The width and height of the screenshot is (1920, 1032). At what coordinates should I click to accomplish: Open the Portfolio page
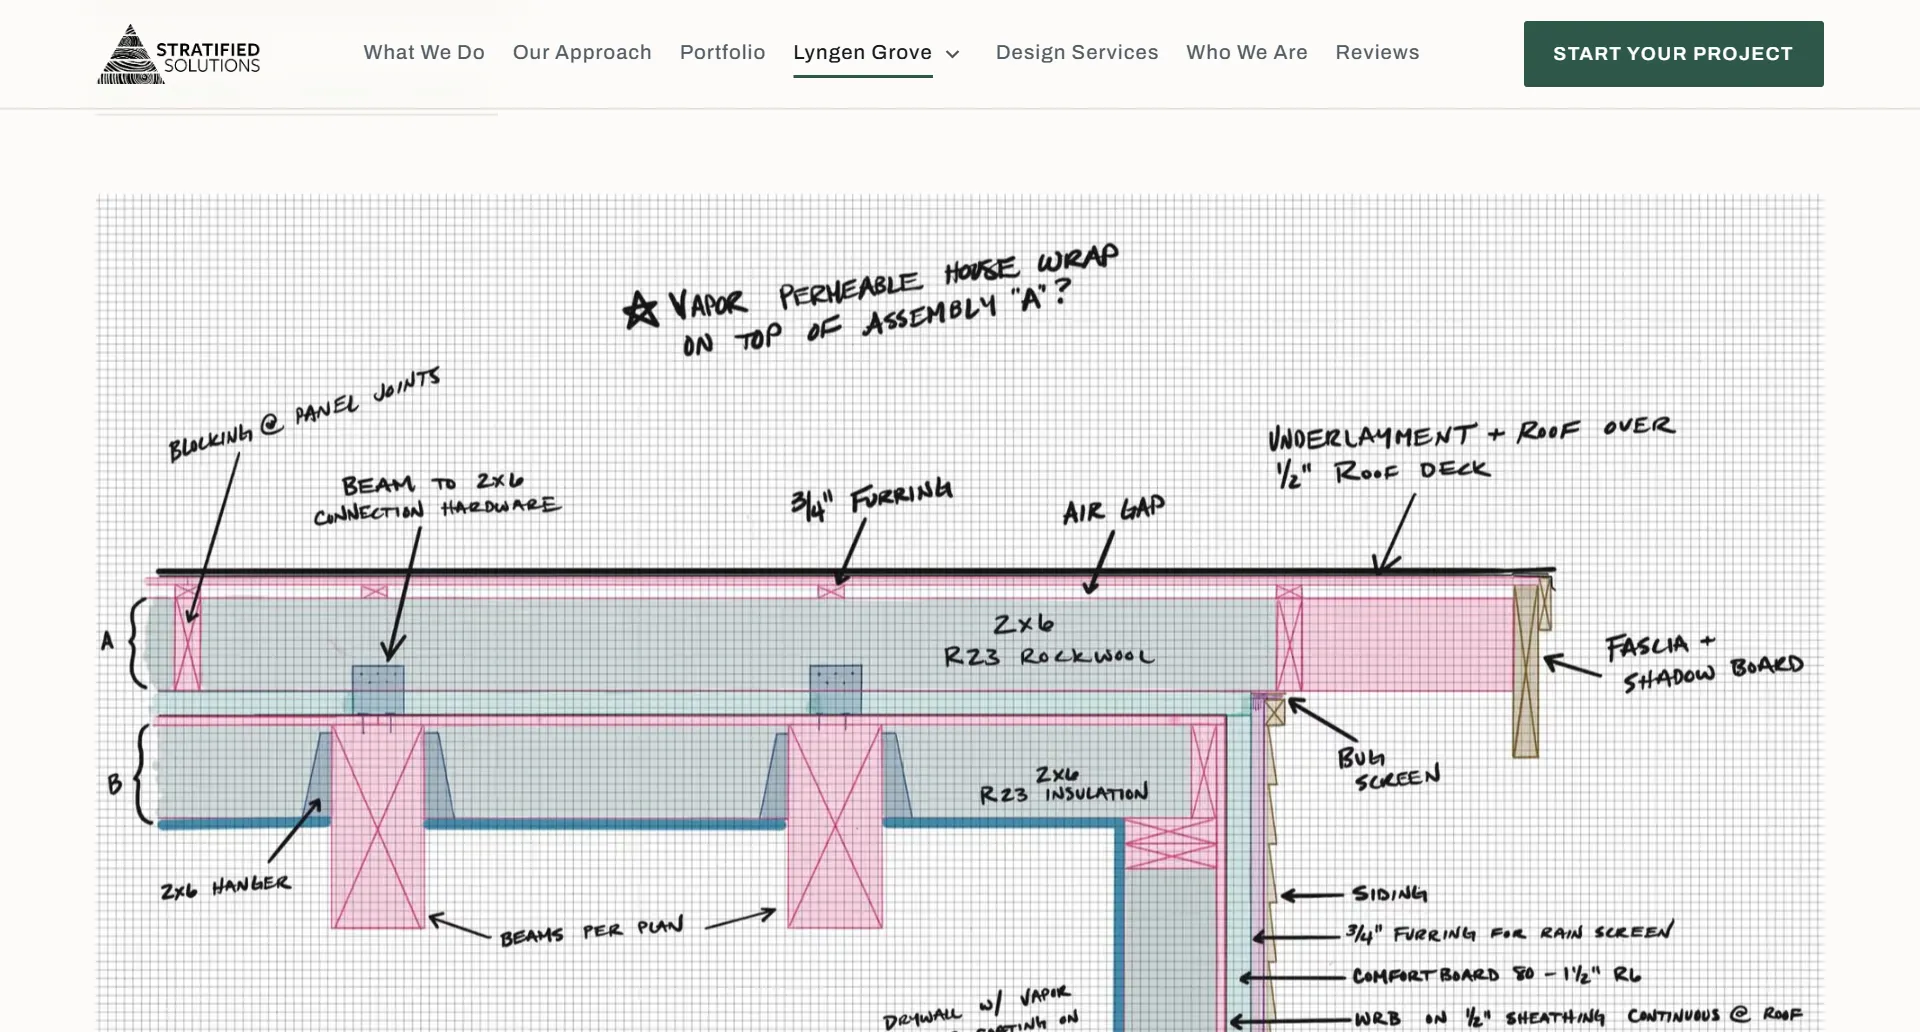[723, 53]
